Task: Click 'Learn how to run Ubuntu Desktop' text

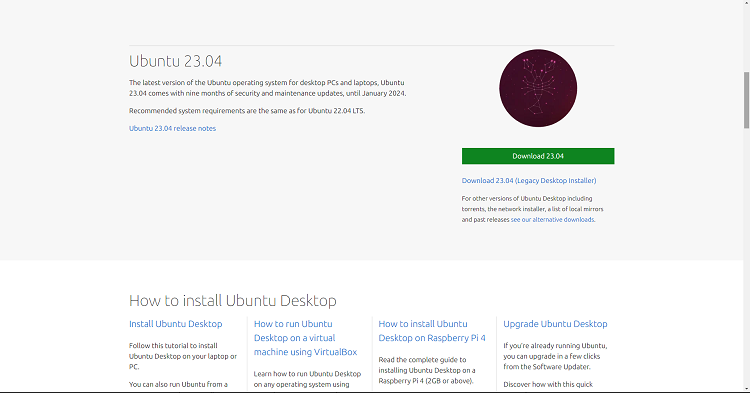Action: coord(307,373)
